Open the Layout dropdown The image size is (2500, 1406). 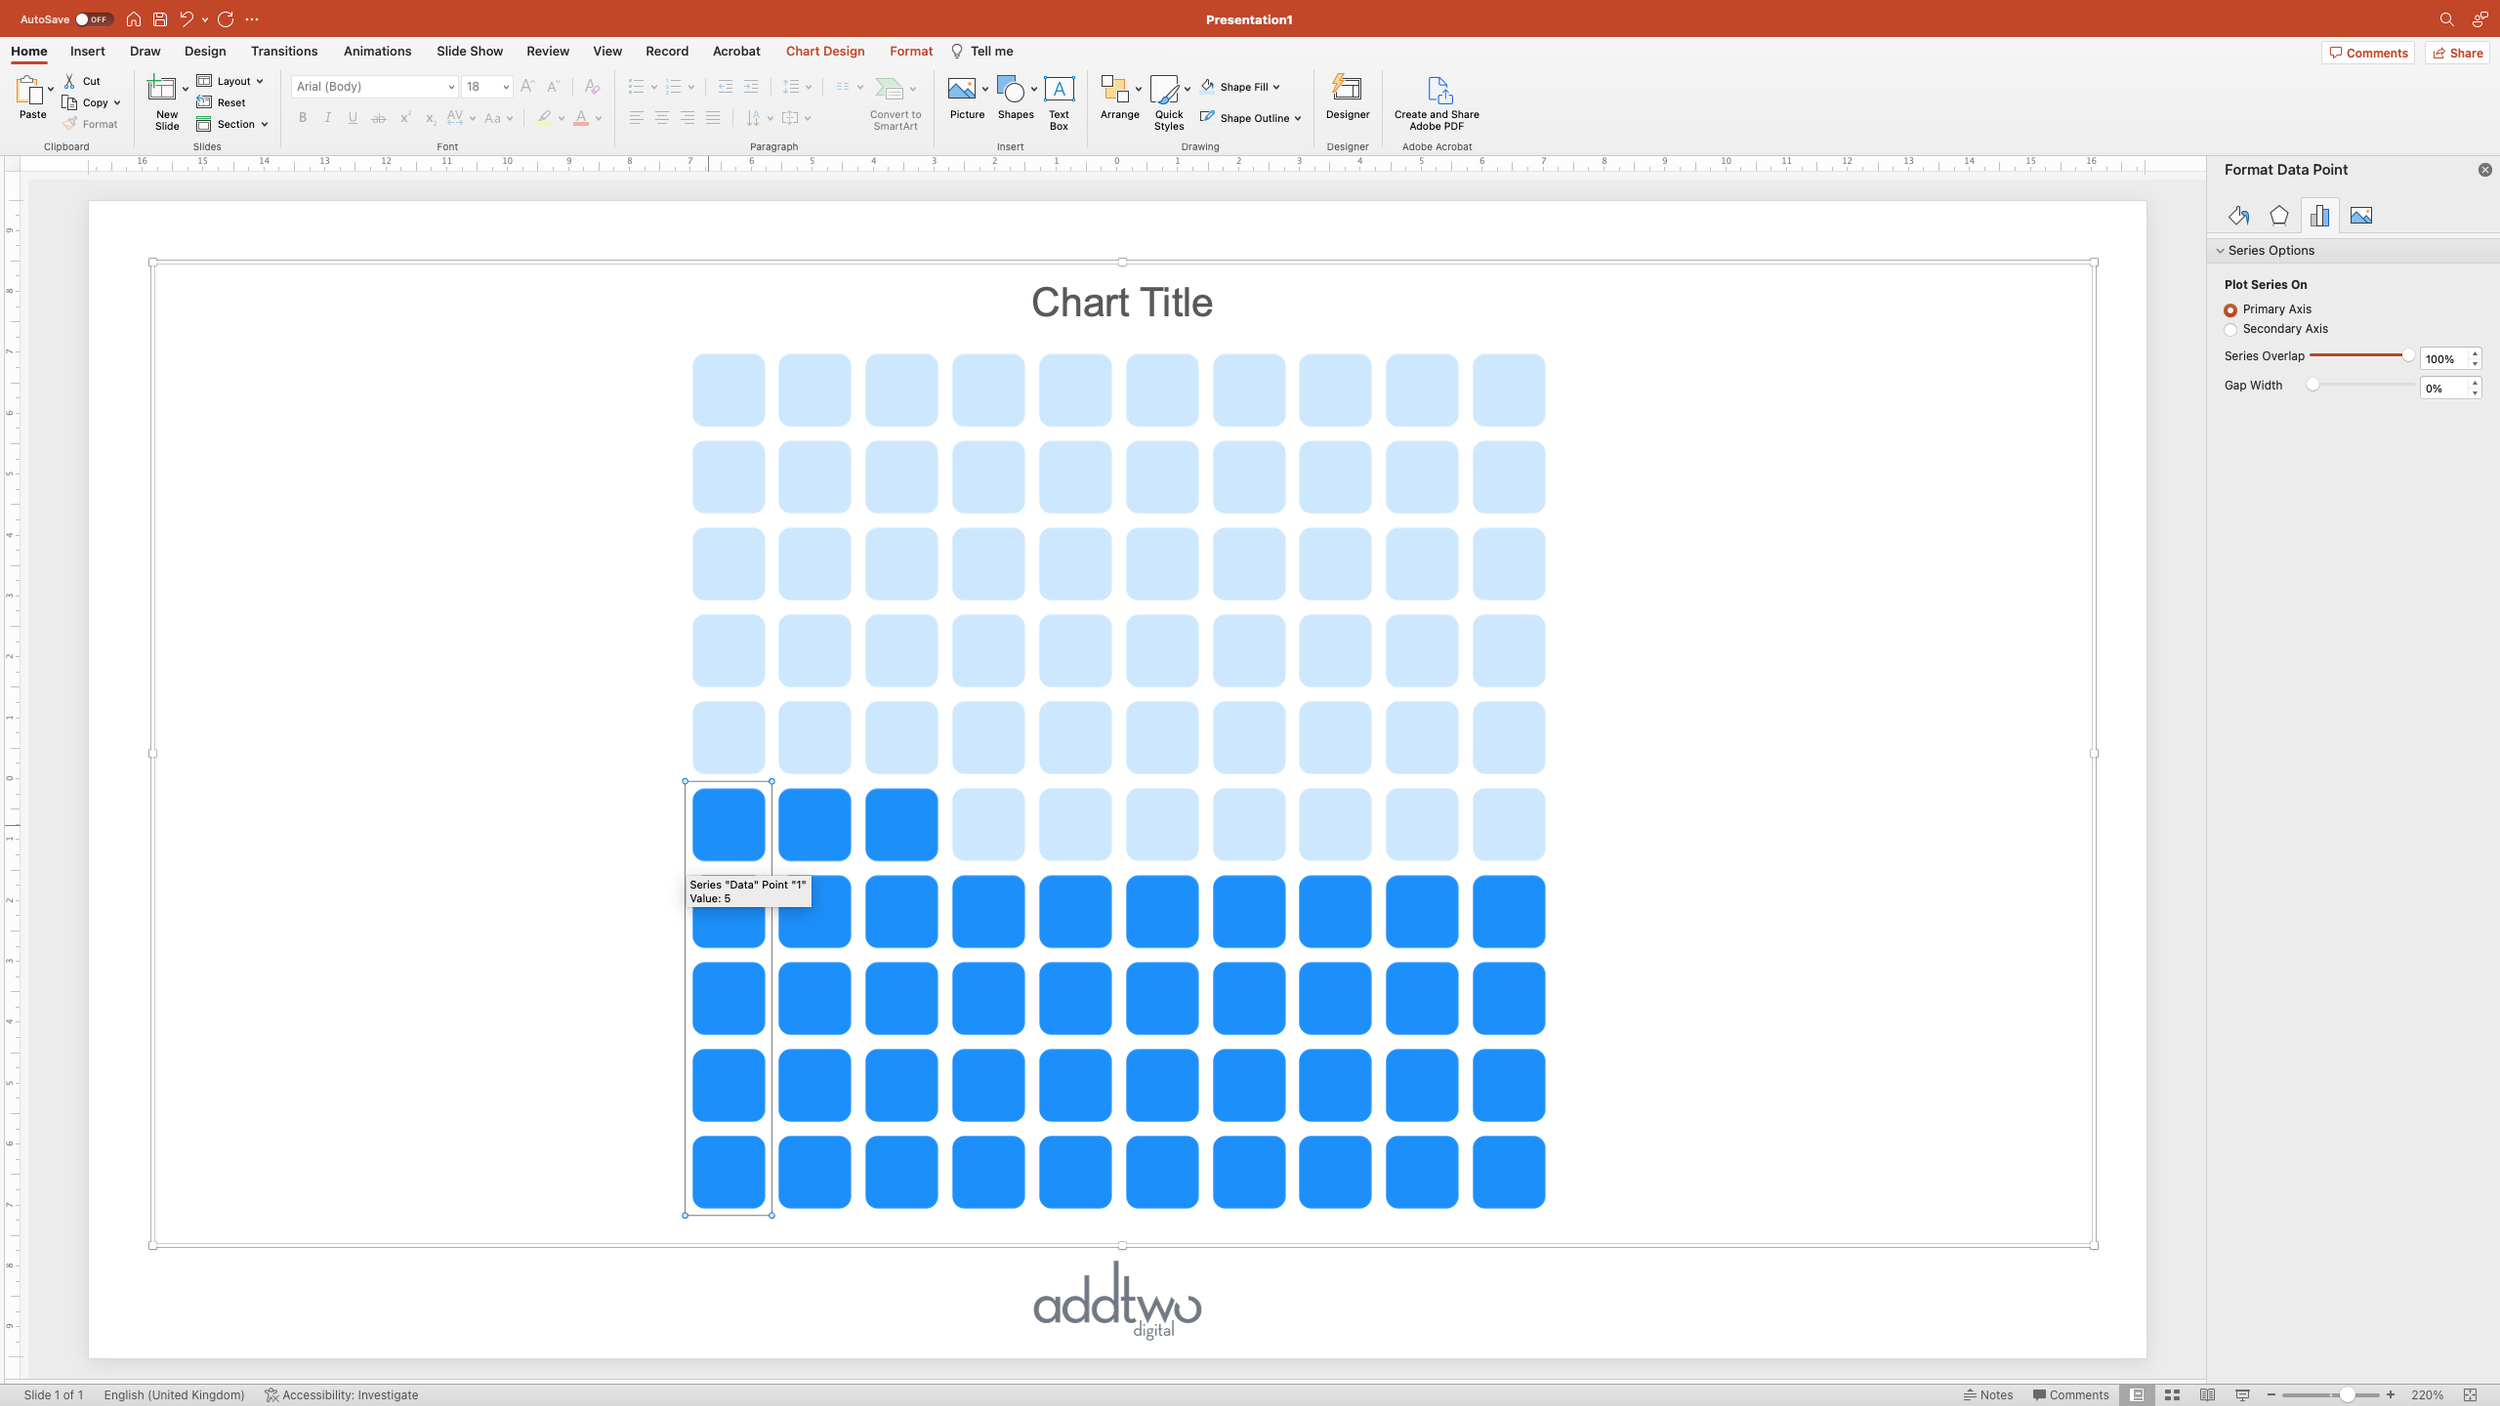[231, 81]
